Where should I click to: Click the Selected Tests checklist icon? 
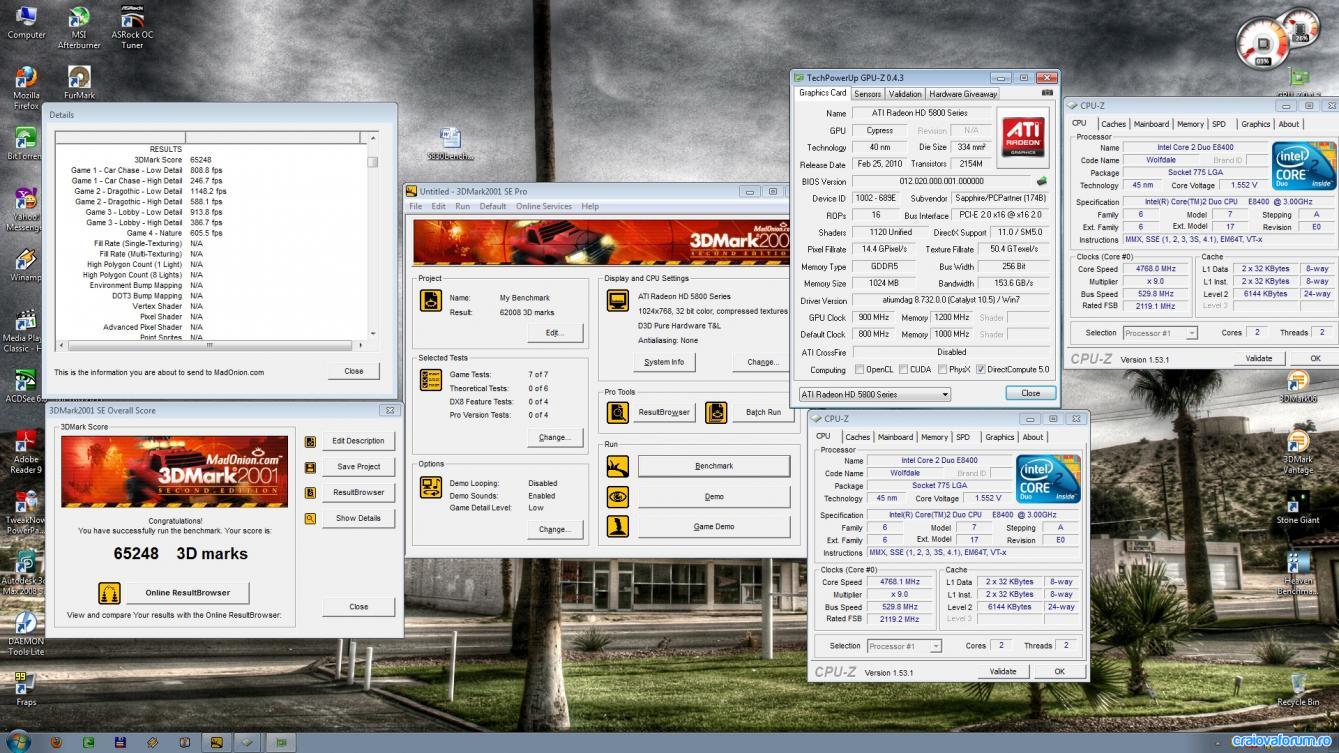pyautogui.click(x=431, y=380)
